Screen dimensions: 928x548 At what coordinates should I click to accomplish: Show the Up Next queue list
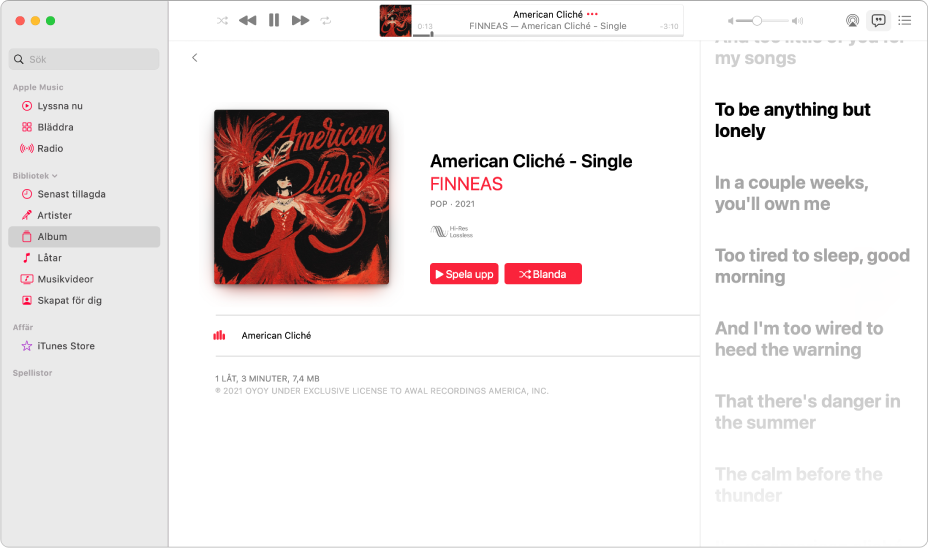(904, 21)
